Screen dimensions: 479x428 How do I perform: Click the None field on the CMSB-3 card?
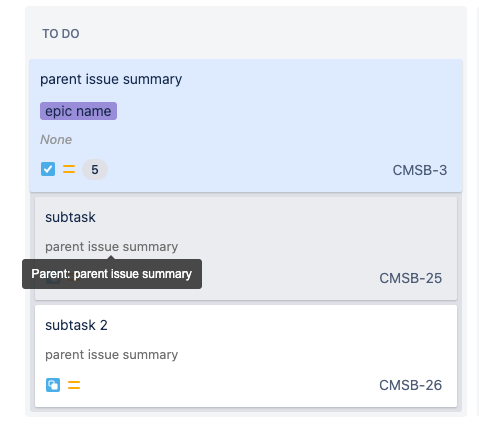pyautogui.click(x=56, y=140)
